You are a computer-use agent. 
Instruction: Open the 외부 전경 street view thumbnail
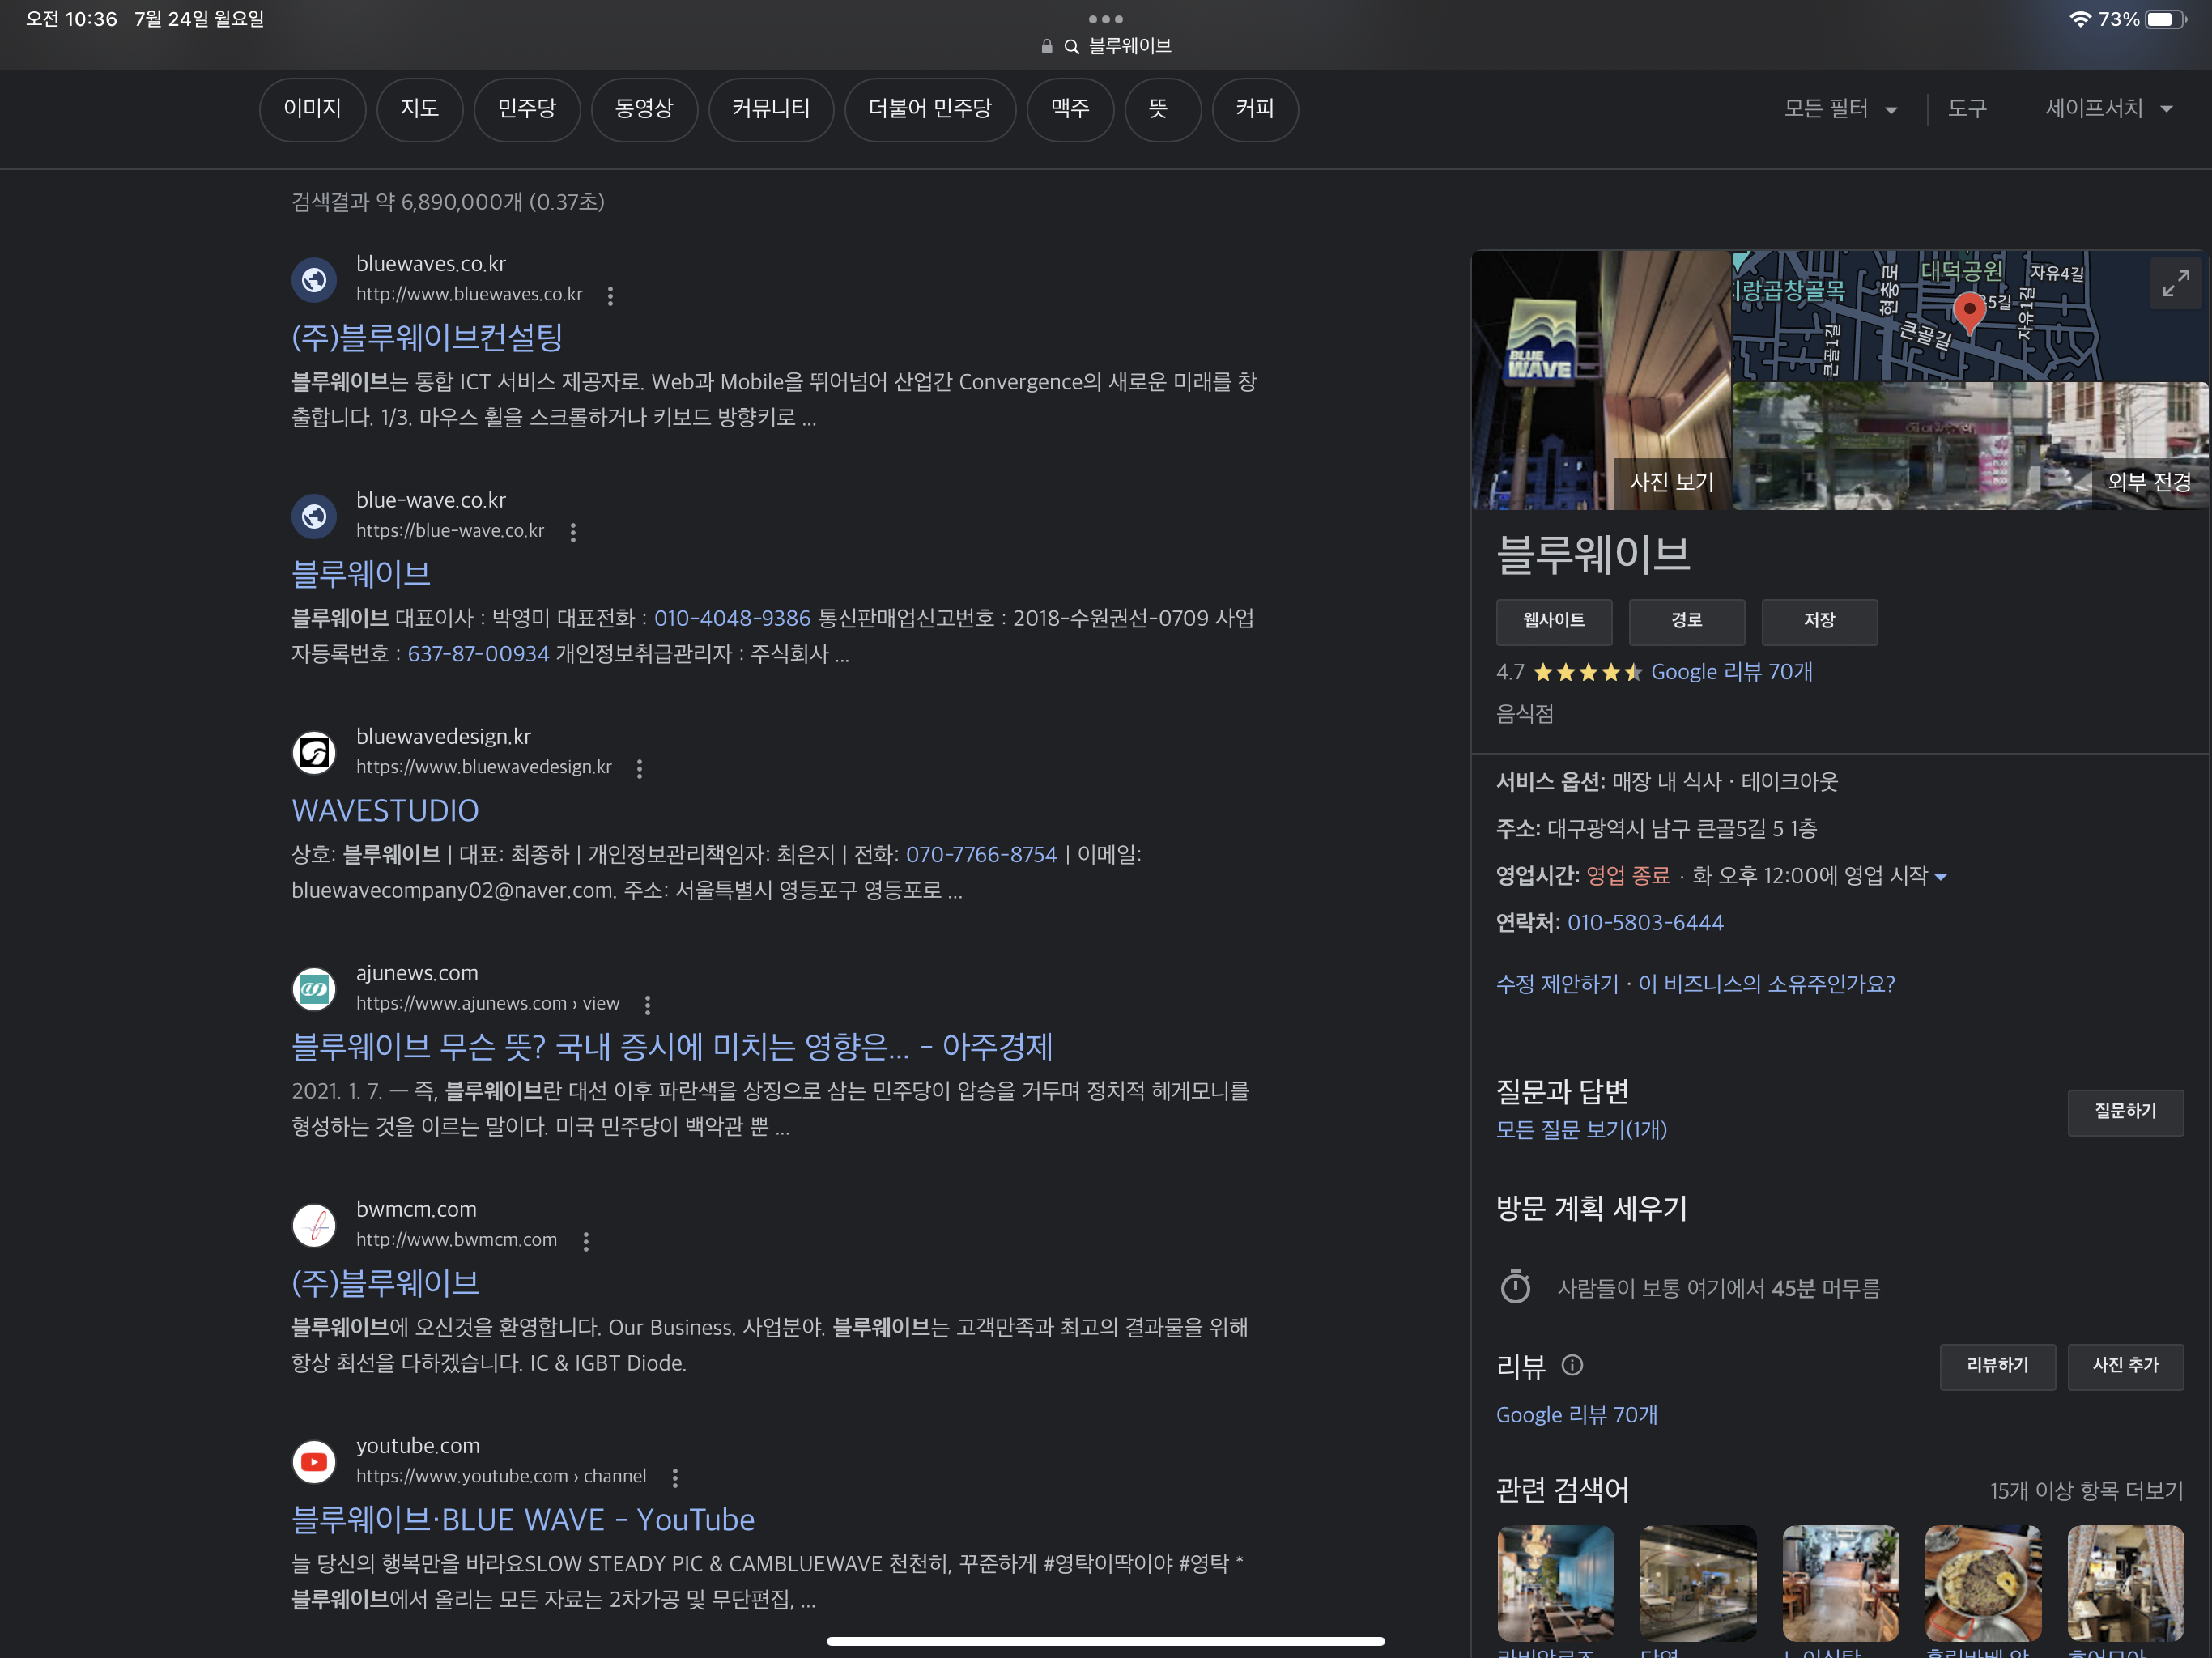[1970, 446]
